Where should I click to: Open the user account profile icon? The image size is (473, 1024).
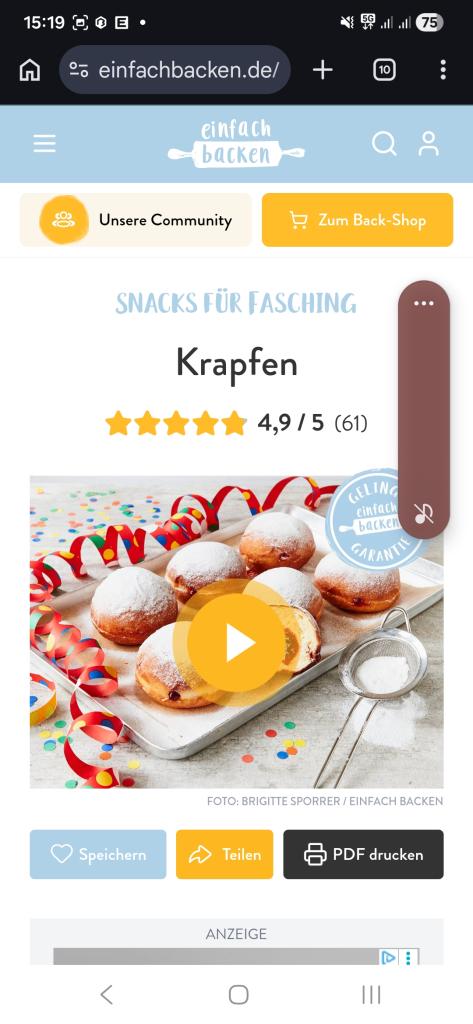[429, 144]
